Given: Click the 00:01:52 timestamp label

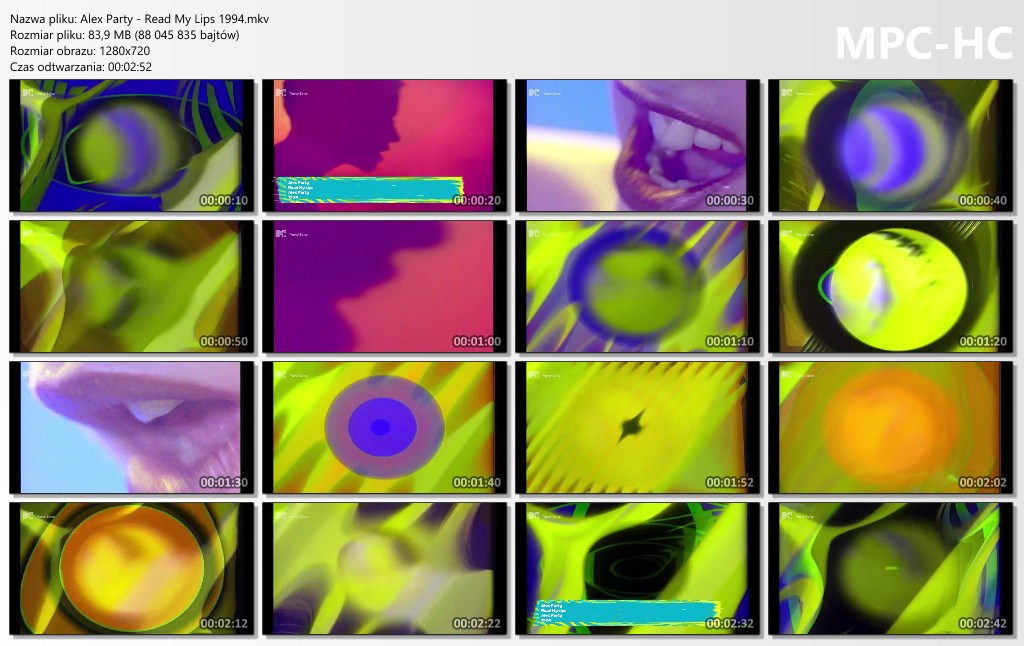Looking at the screenshot, I should coord(730,483).
